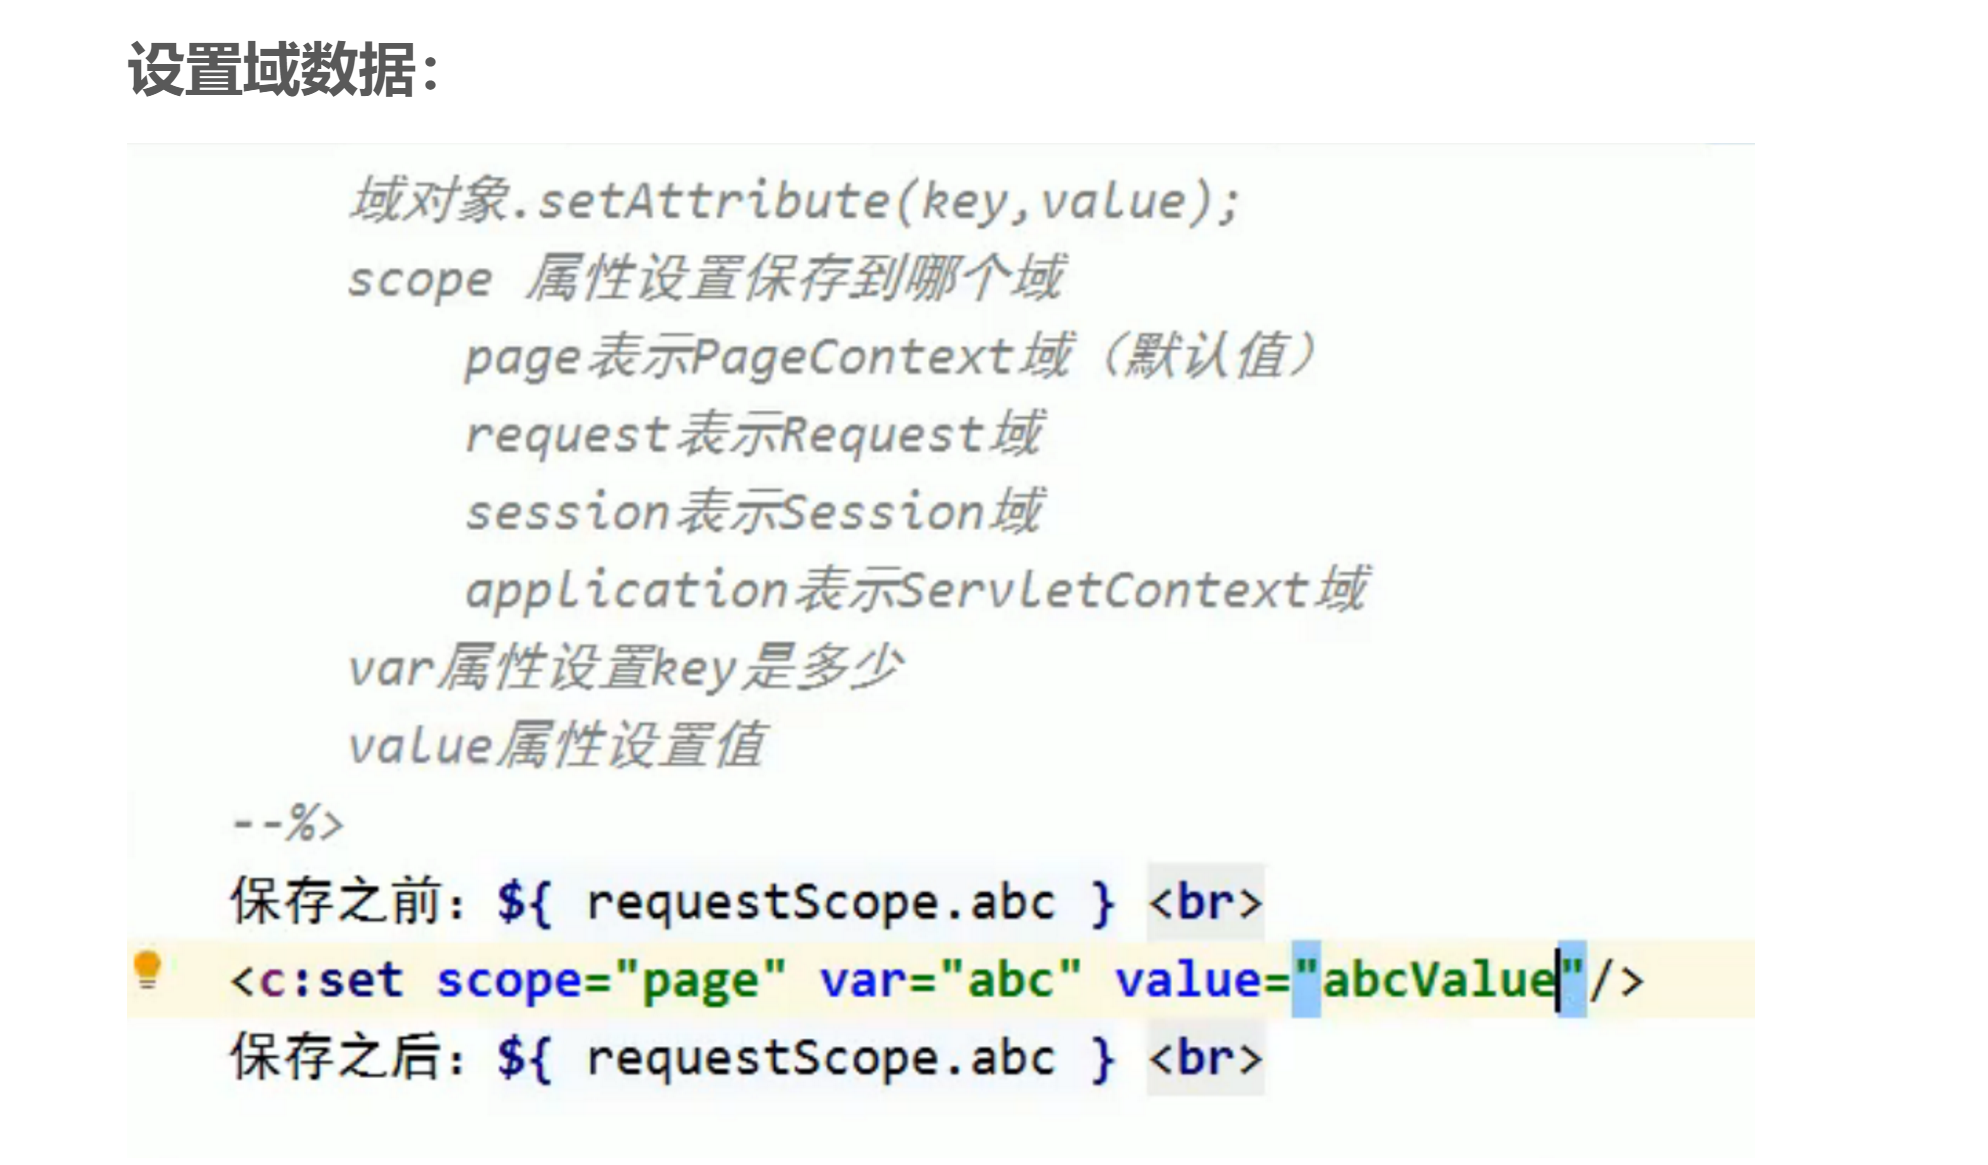Place cursor in requestScope.abc after 保存之前
The height and width of the screenshot is (1165, 1988).
coord(820,902)
